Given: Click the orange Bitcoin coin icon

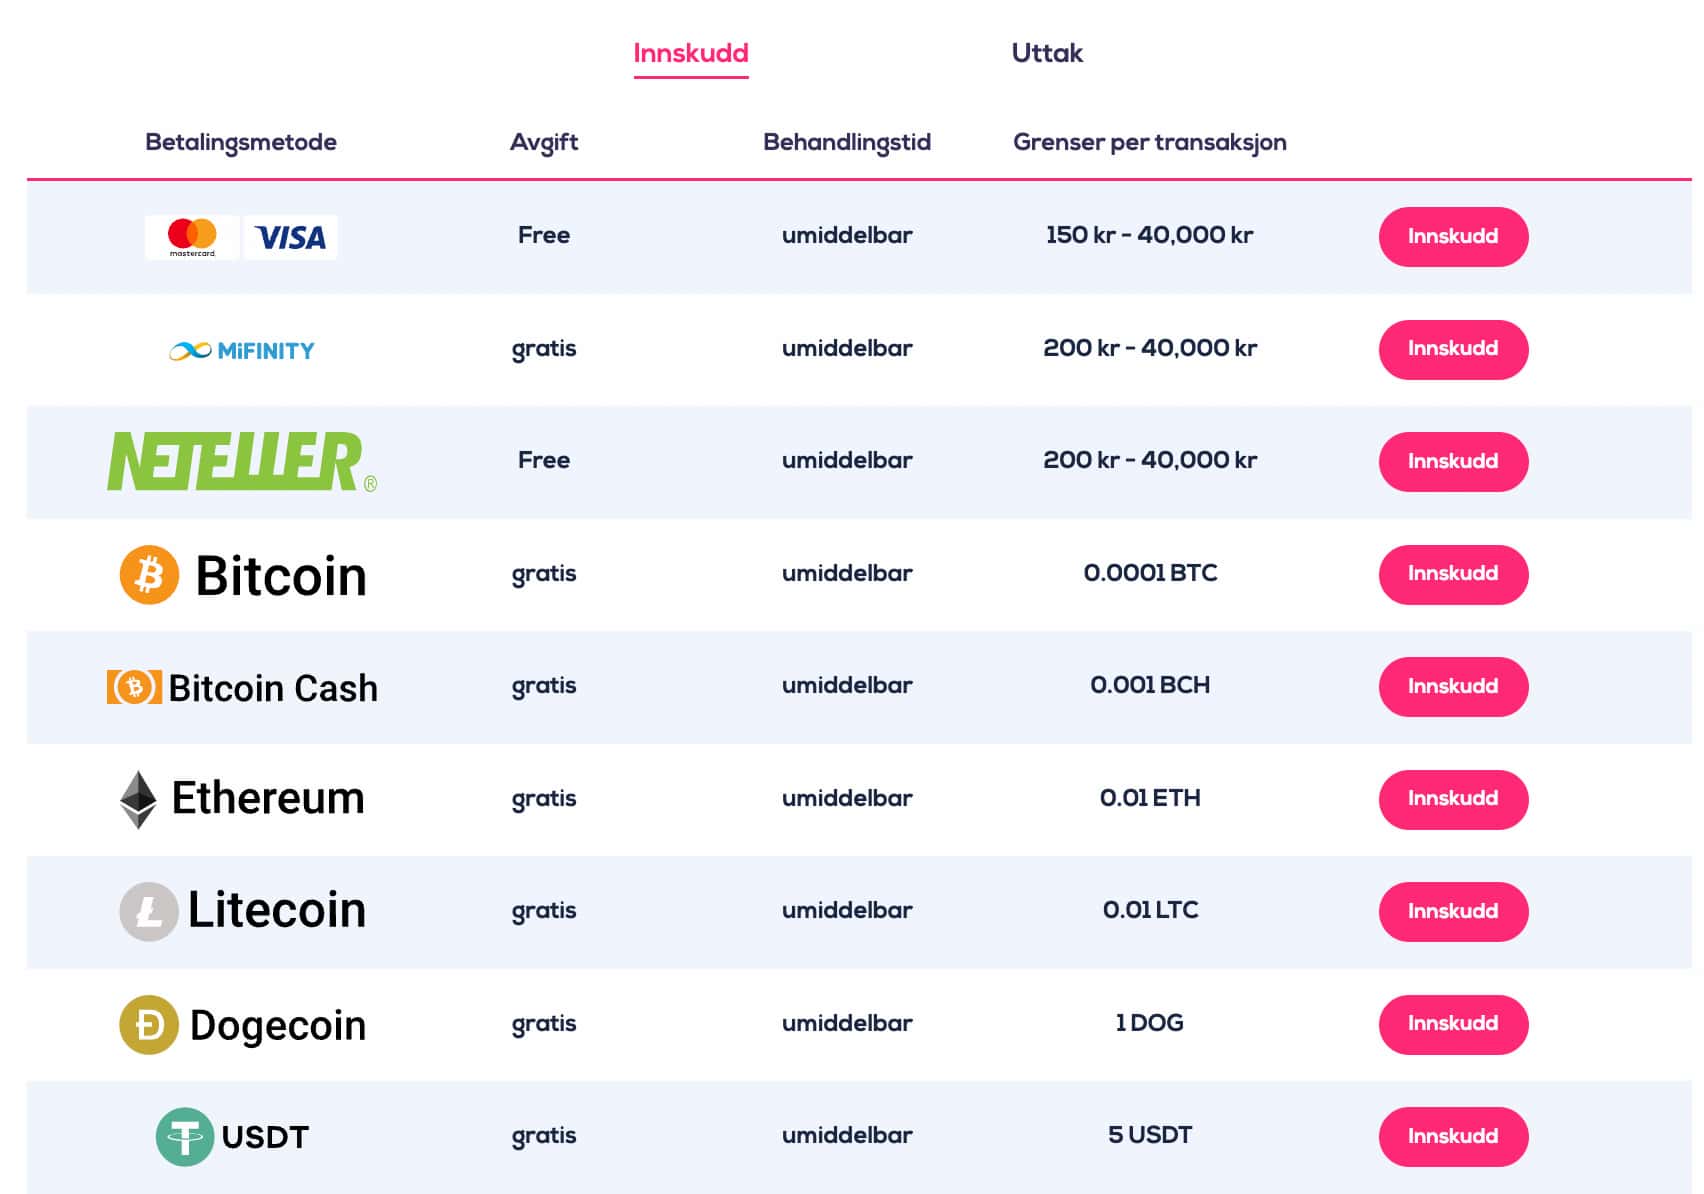Looking at the screenshot, I should point(149,575).
